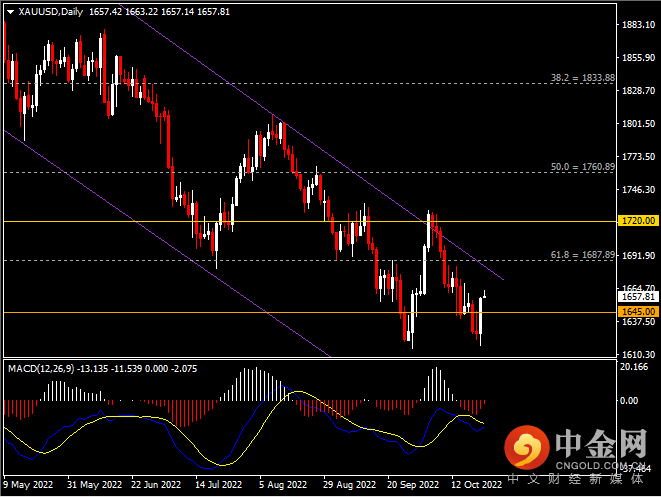Click the 5 Aug 2022 date label
The height and width of the screenshot is (497, 661).
283,485
